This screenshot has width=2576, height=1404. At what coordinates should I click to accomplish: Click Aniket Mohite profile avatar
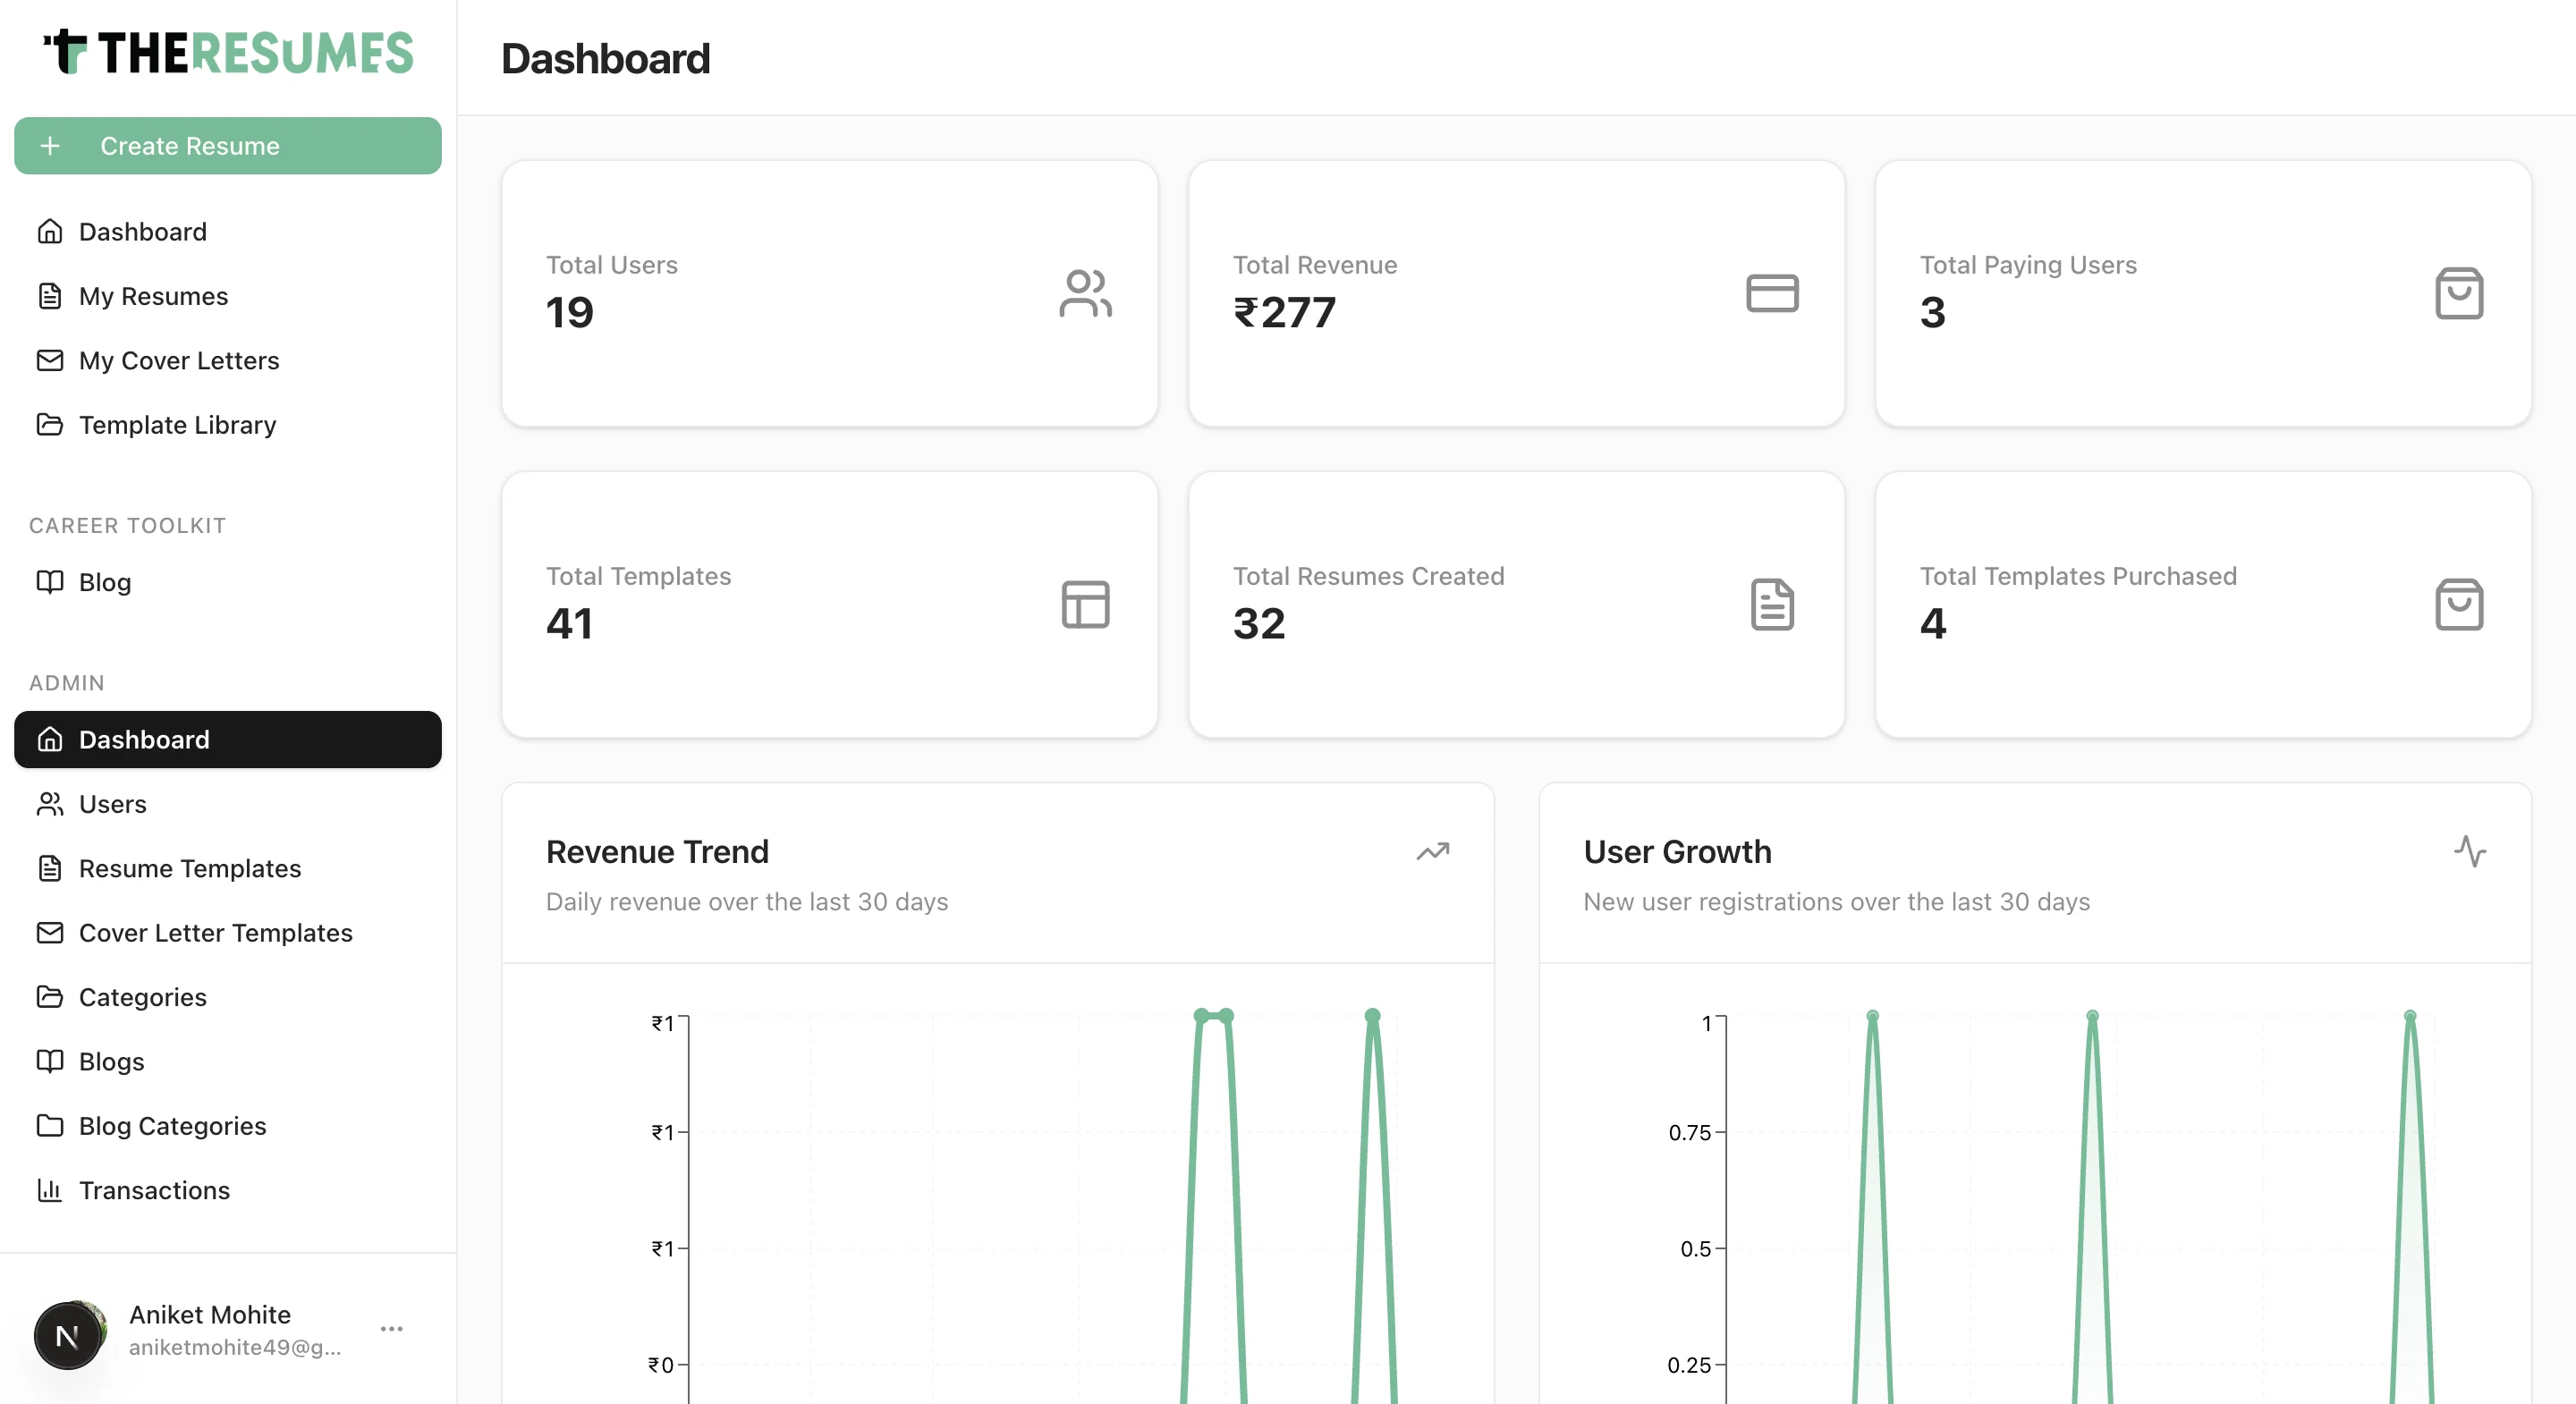click(x=68, y=1334)
